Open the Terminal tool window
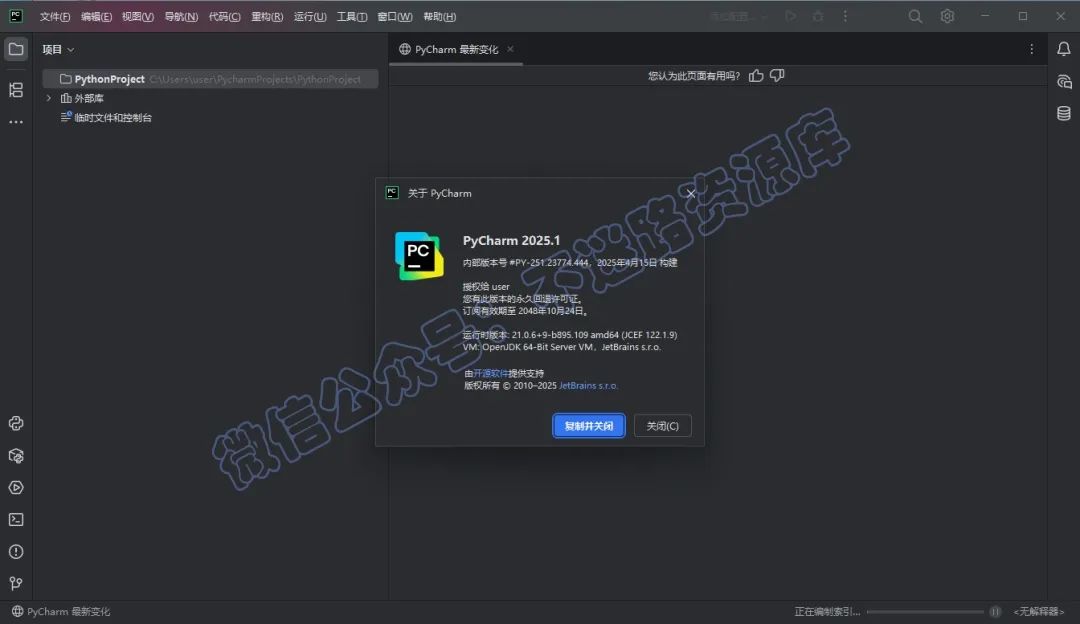 16,519
